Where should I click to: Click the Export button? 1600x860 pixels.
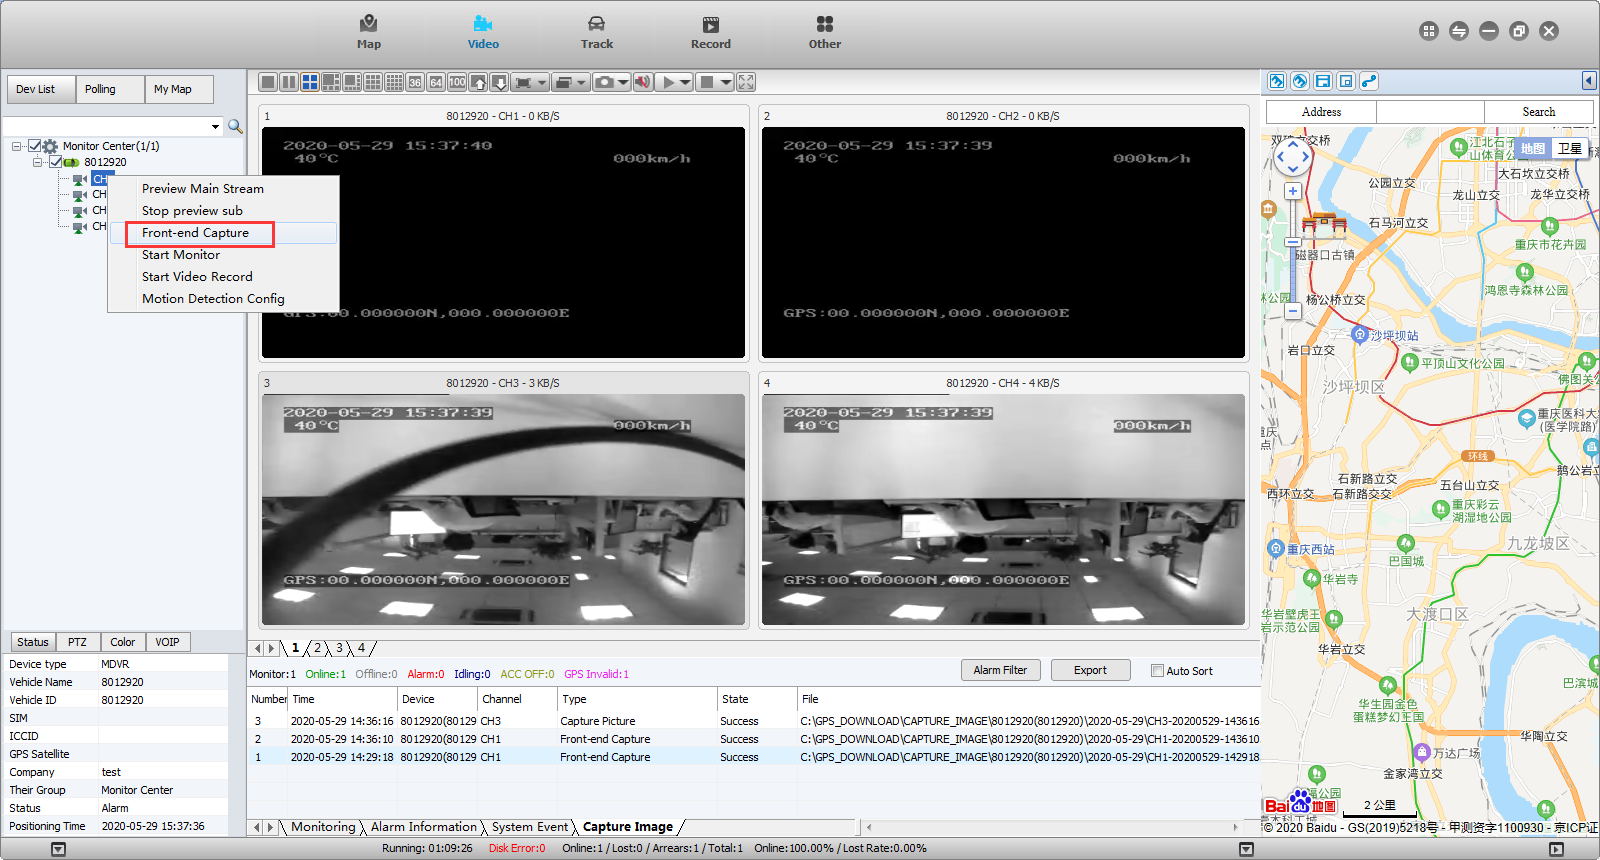click(x=1090, y=670)
